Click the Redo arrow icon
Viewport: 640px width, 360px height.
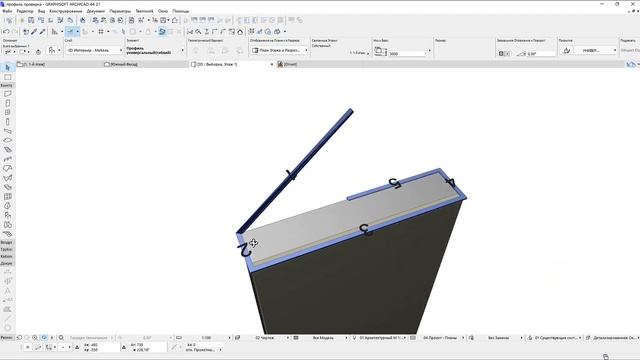click(x=15, y=31)
